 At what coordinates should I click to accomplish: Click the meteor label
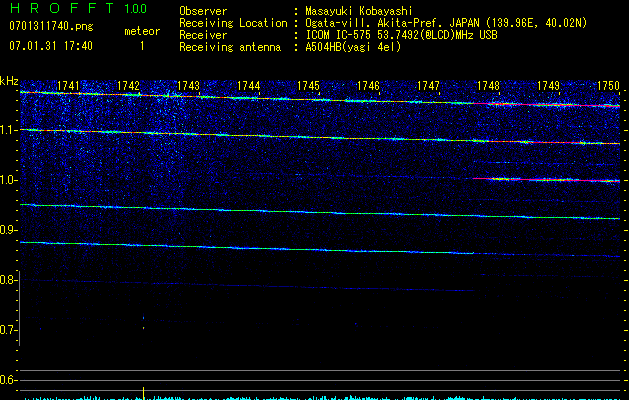(x=142, y=31)
